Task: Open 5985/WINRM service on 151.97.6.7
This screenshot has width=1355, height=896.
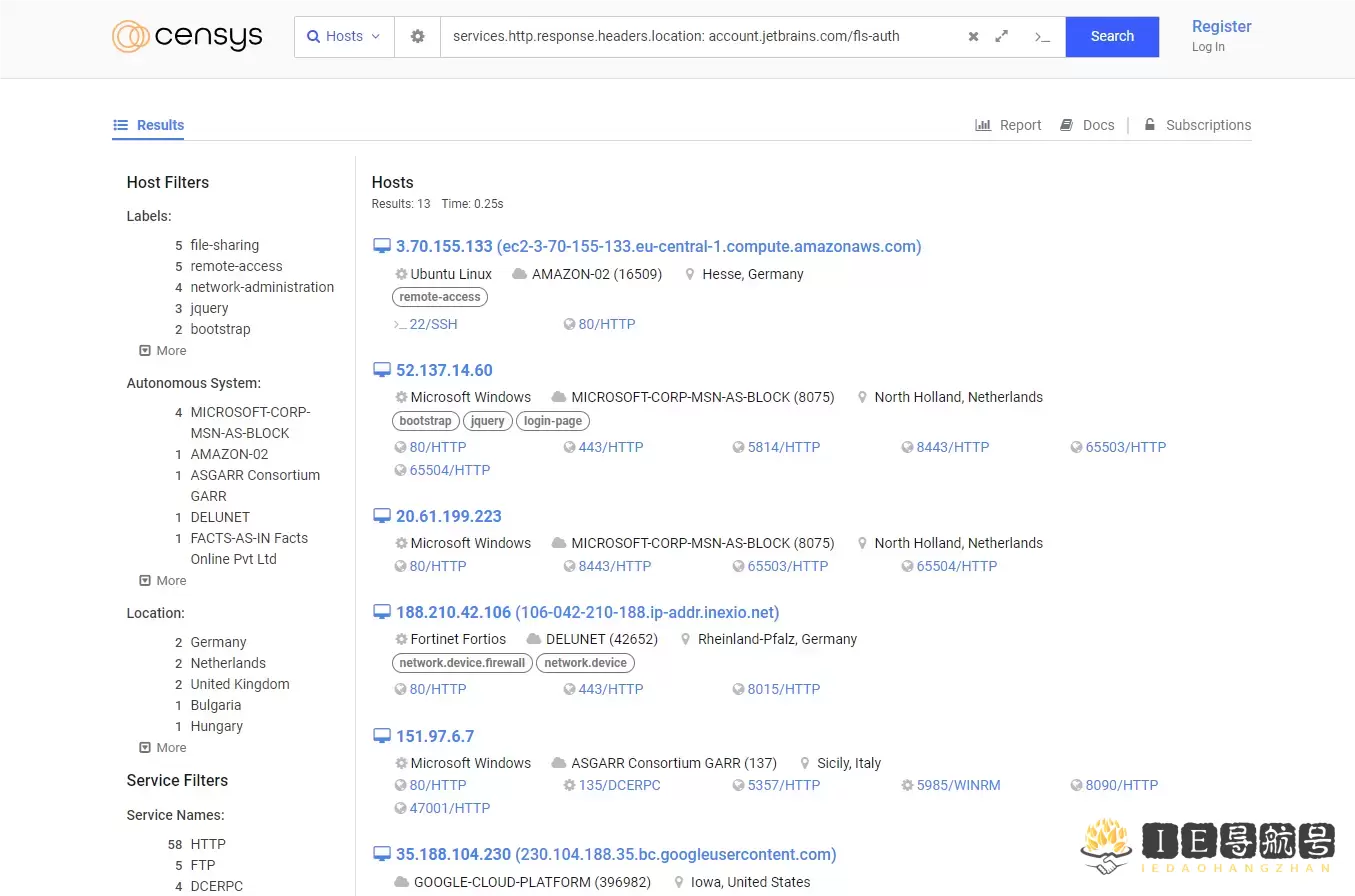Action: click(951, 785)
